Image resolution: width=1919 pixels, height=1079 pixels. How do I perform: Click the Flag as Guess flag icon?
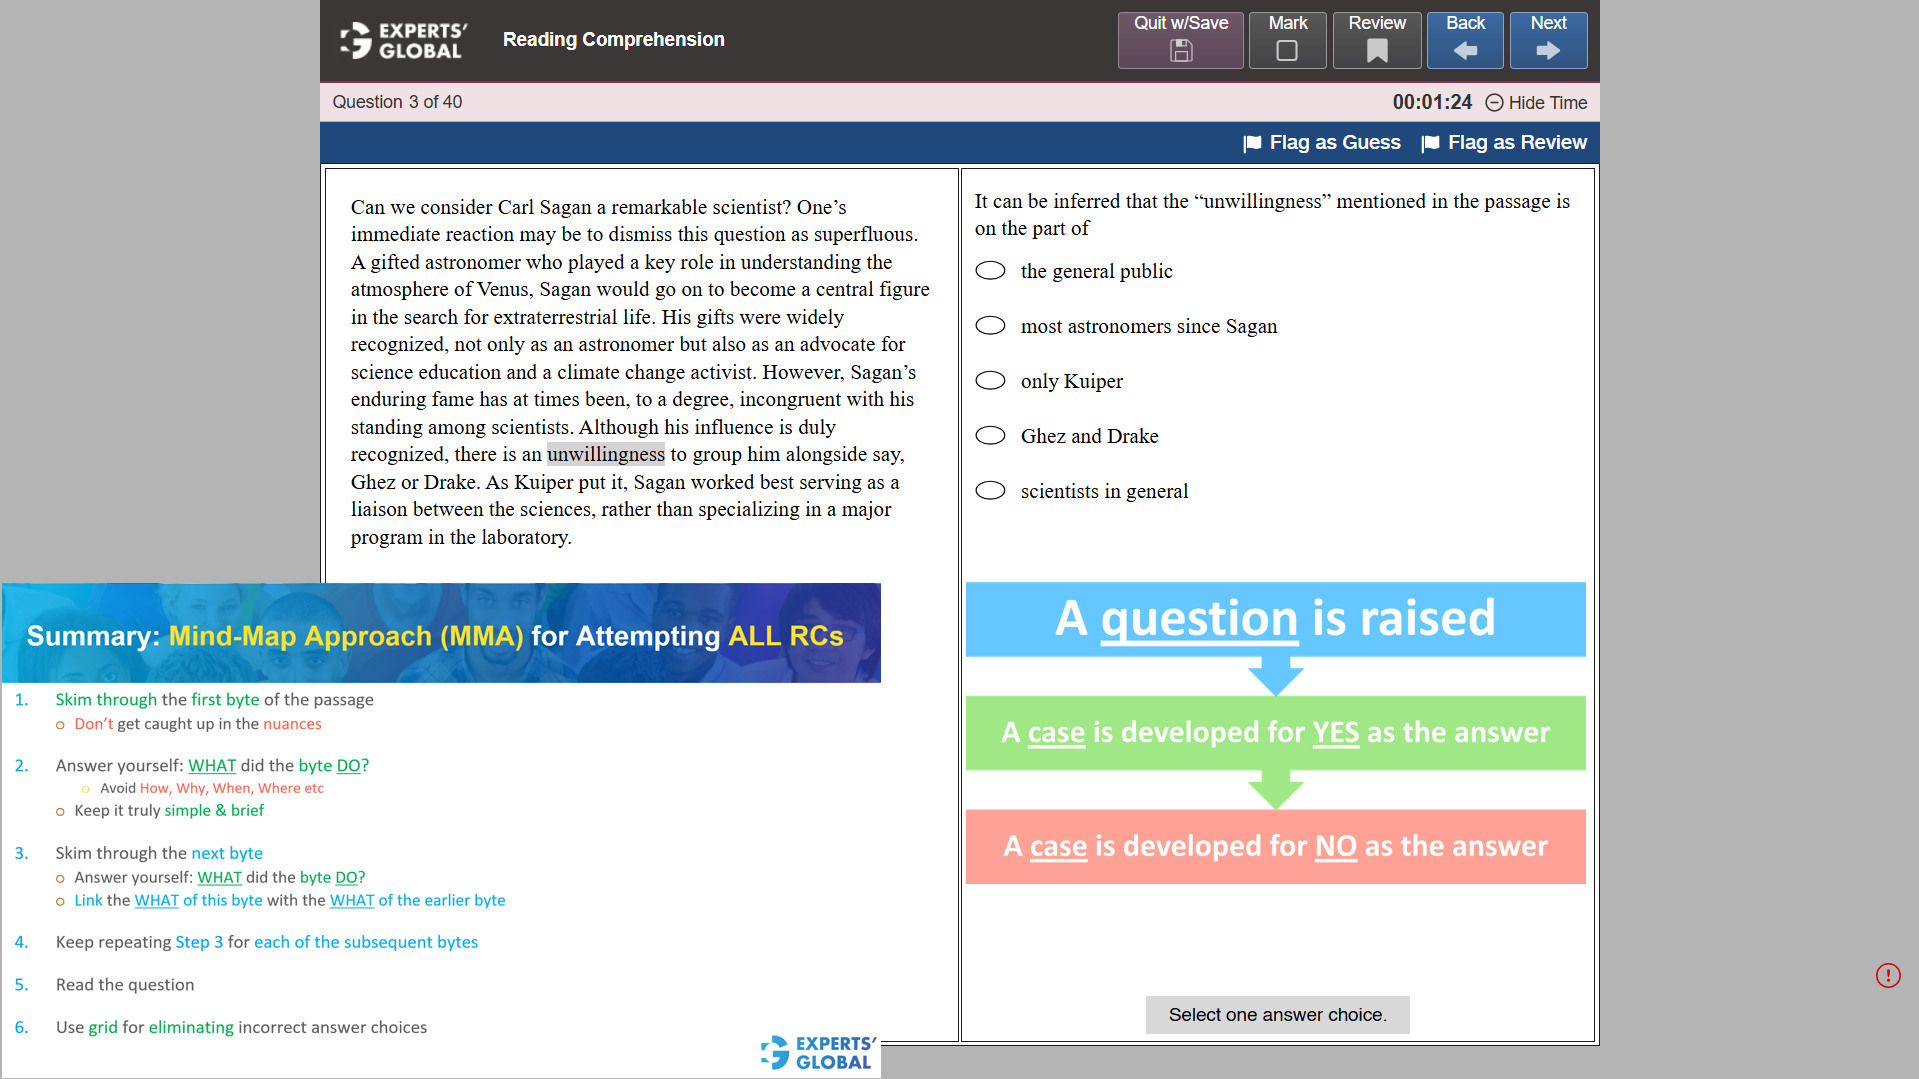(x=1252, y=143)
